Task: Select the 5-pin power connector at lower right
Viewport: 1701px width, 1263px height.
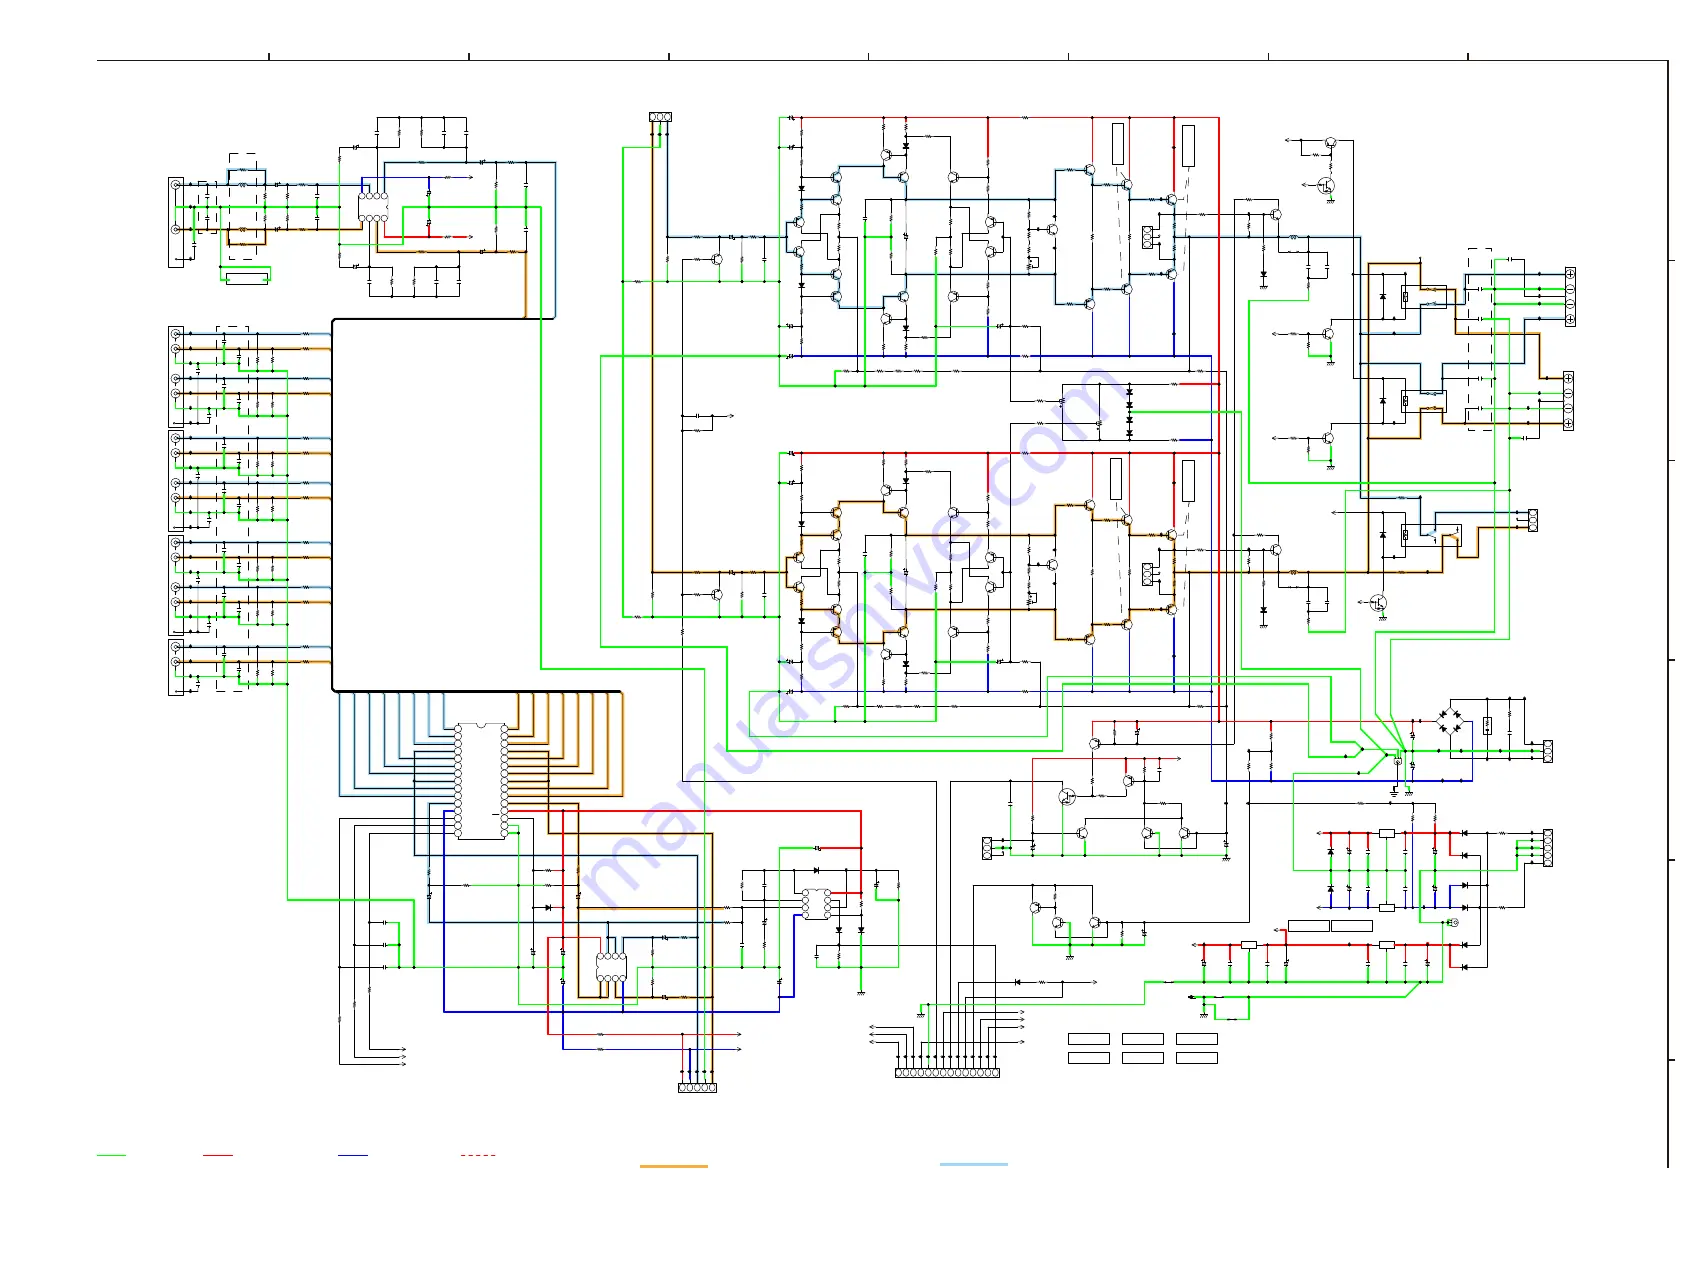Action: coord(1548,847)
